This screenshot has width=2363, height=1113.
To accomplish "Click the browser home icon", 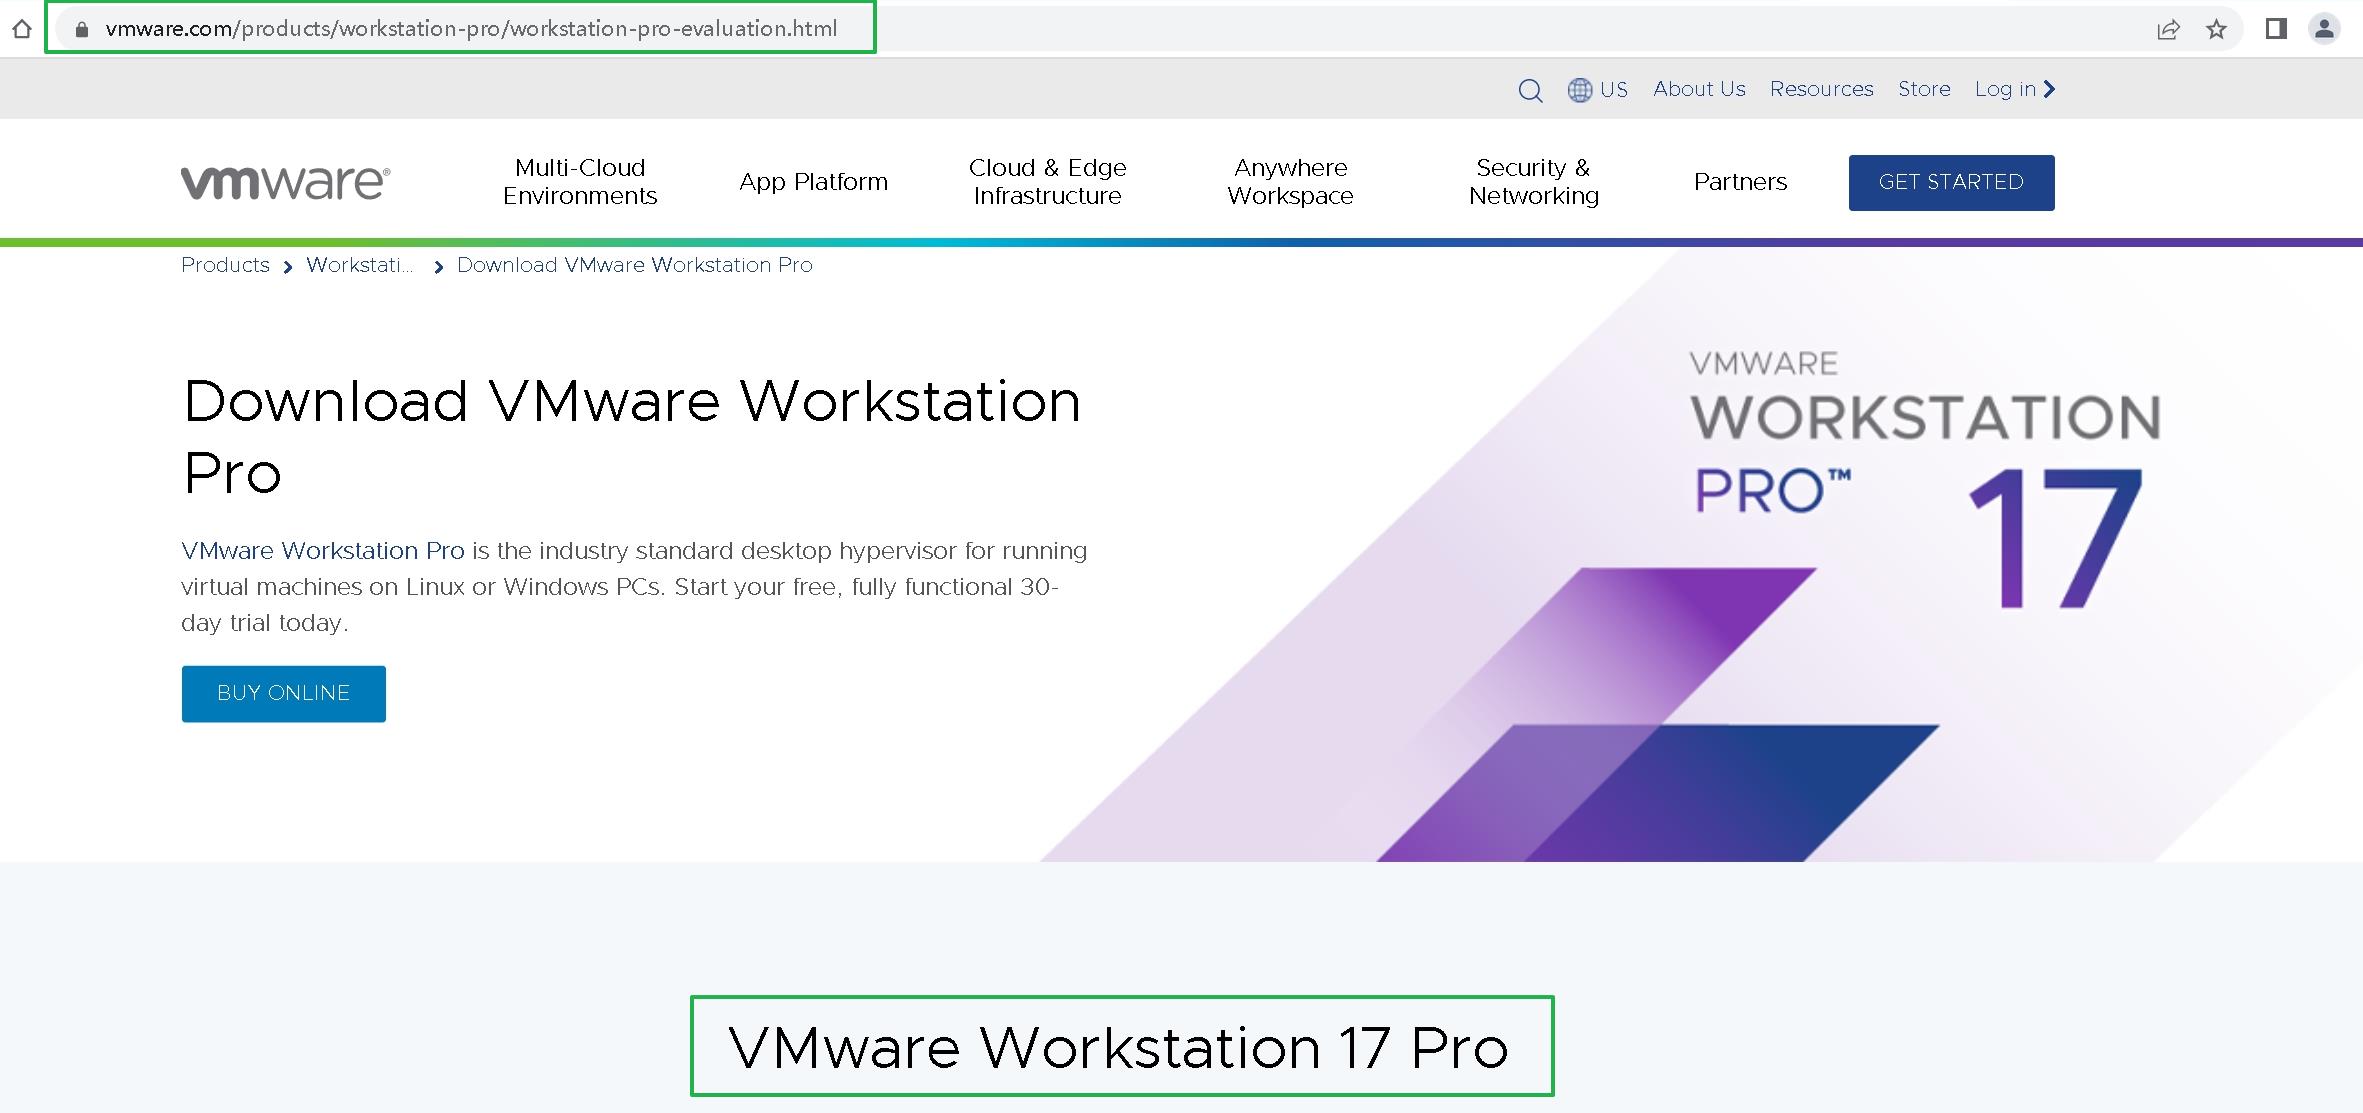I will 22,29.
